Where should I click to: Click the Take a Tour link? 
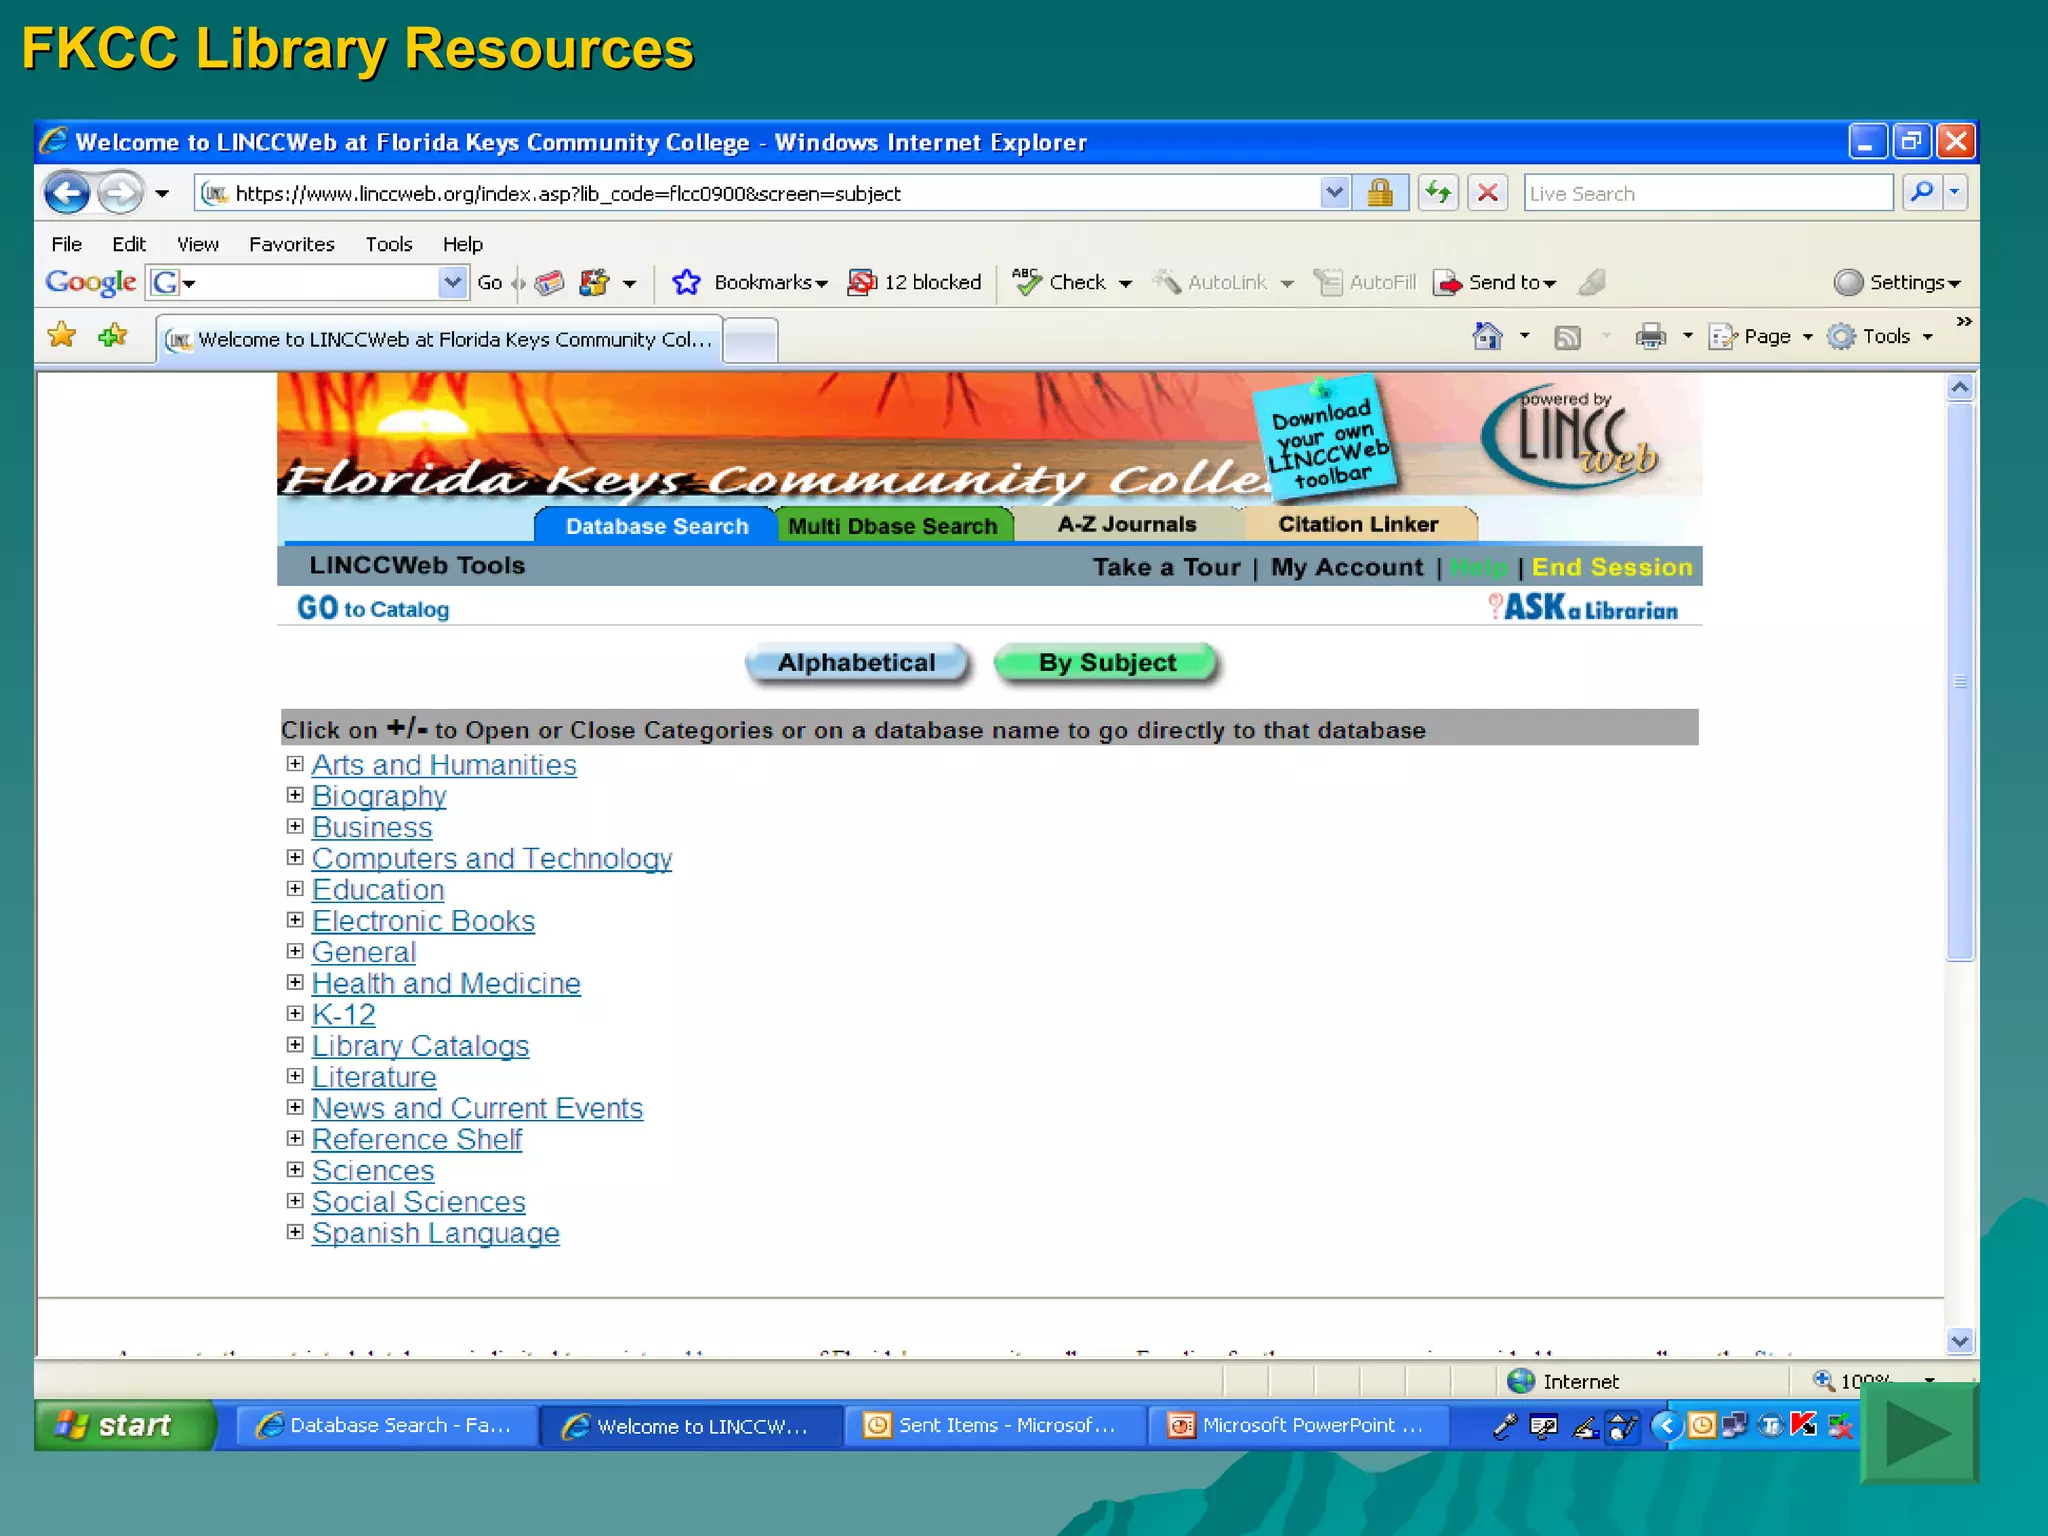1166,567
